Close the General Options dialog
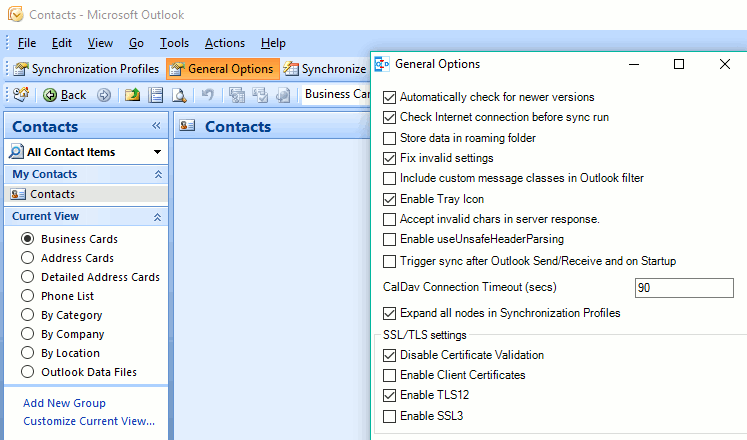The height and width of the screenshot is (440, 747). [x=725, y=64]
